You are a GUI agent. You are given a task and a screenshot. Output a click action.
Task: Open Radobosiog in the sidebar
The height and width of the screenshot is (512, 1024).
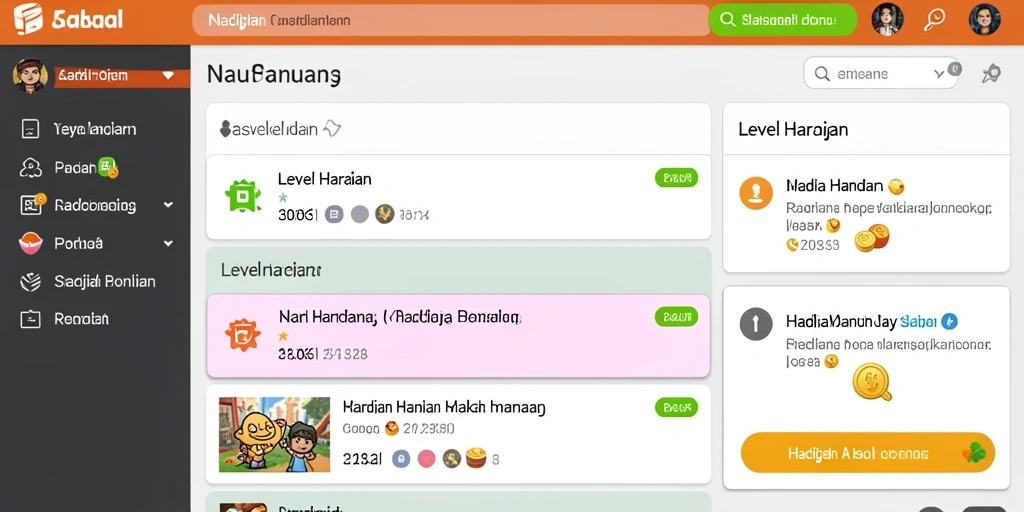click(x=95, y=206)
